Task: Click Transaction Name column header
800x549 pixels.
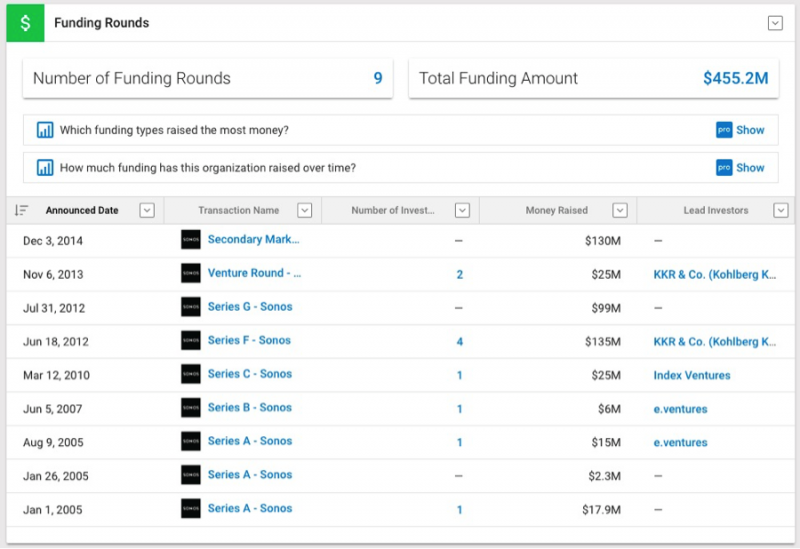Action: (x=239, y=210)
